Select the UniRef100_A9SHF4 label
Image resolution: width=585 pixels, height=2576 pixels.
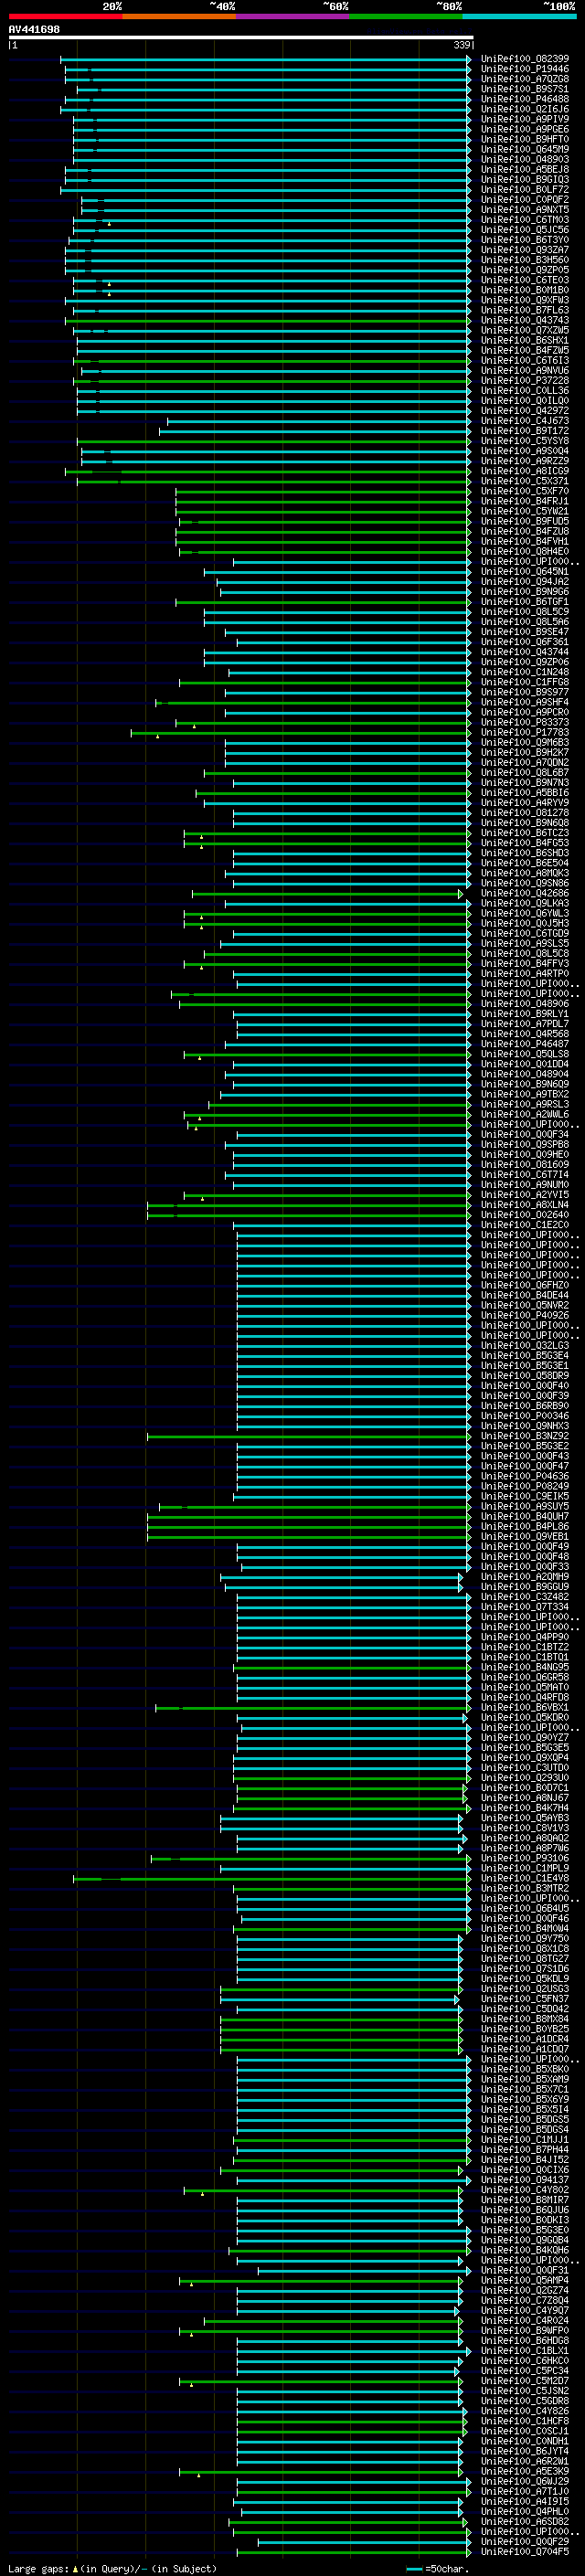point(525,703)
